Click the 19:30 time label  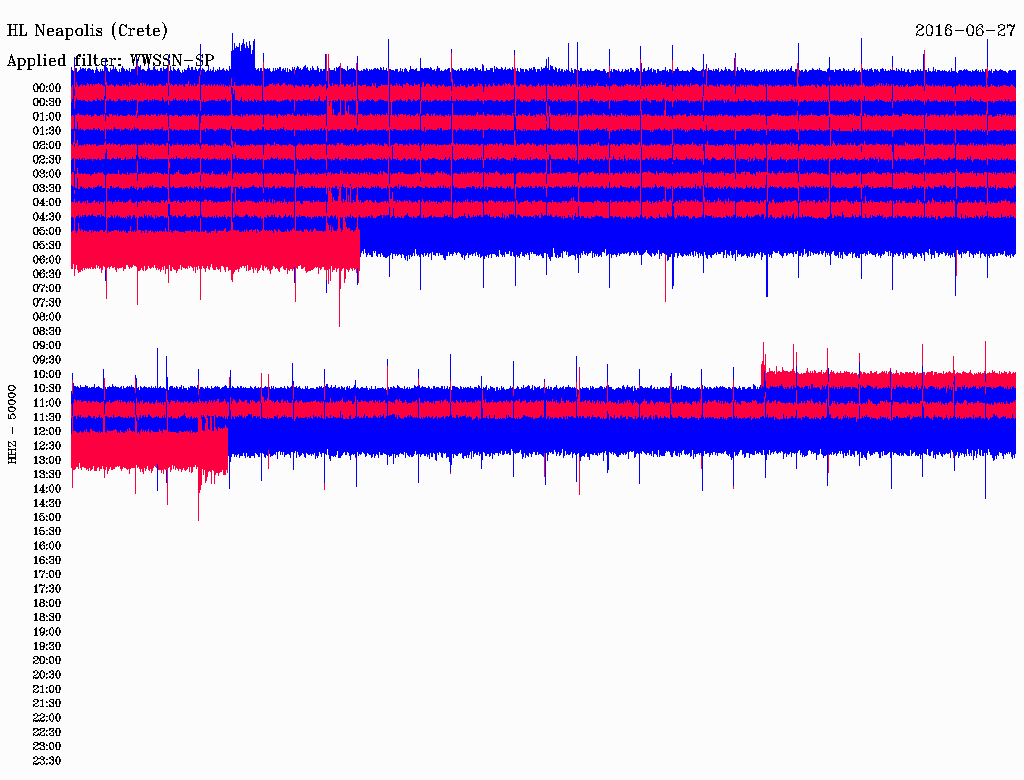(47, 646)
